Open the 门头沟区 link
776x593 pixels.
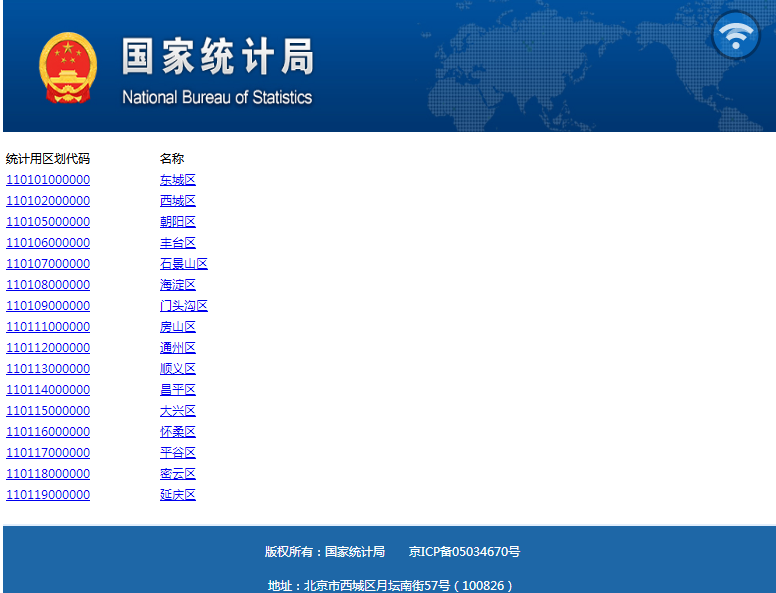(184, 305)
